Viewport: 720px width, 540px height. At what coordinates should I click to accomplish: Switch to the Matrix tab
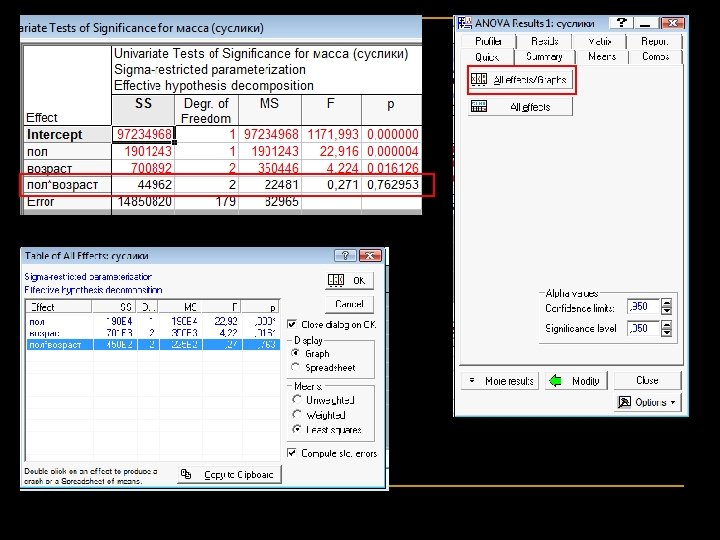(x=599, y=41)
